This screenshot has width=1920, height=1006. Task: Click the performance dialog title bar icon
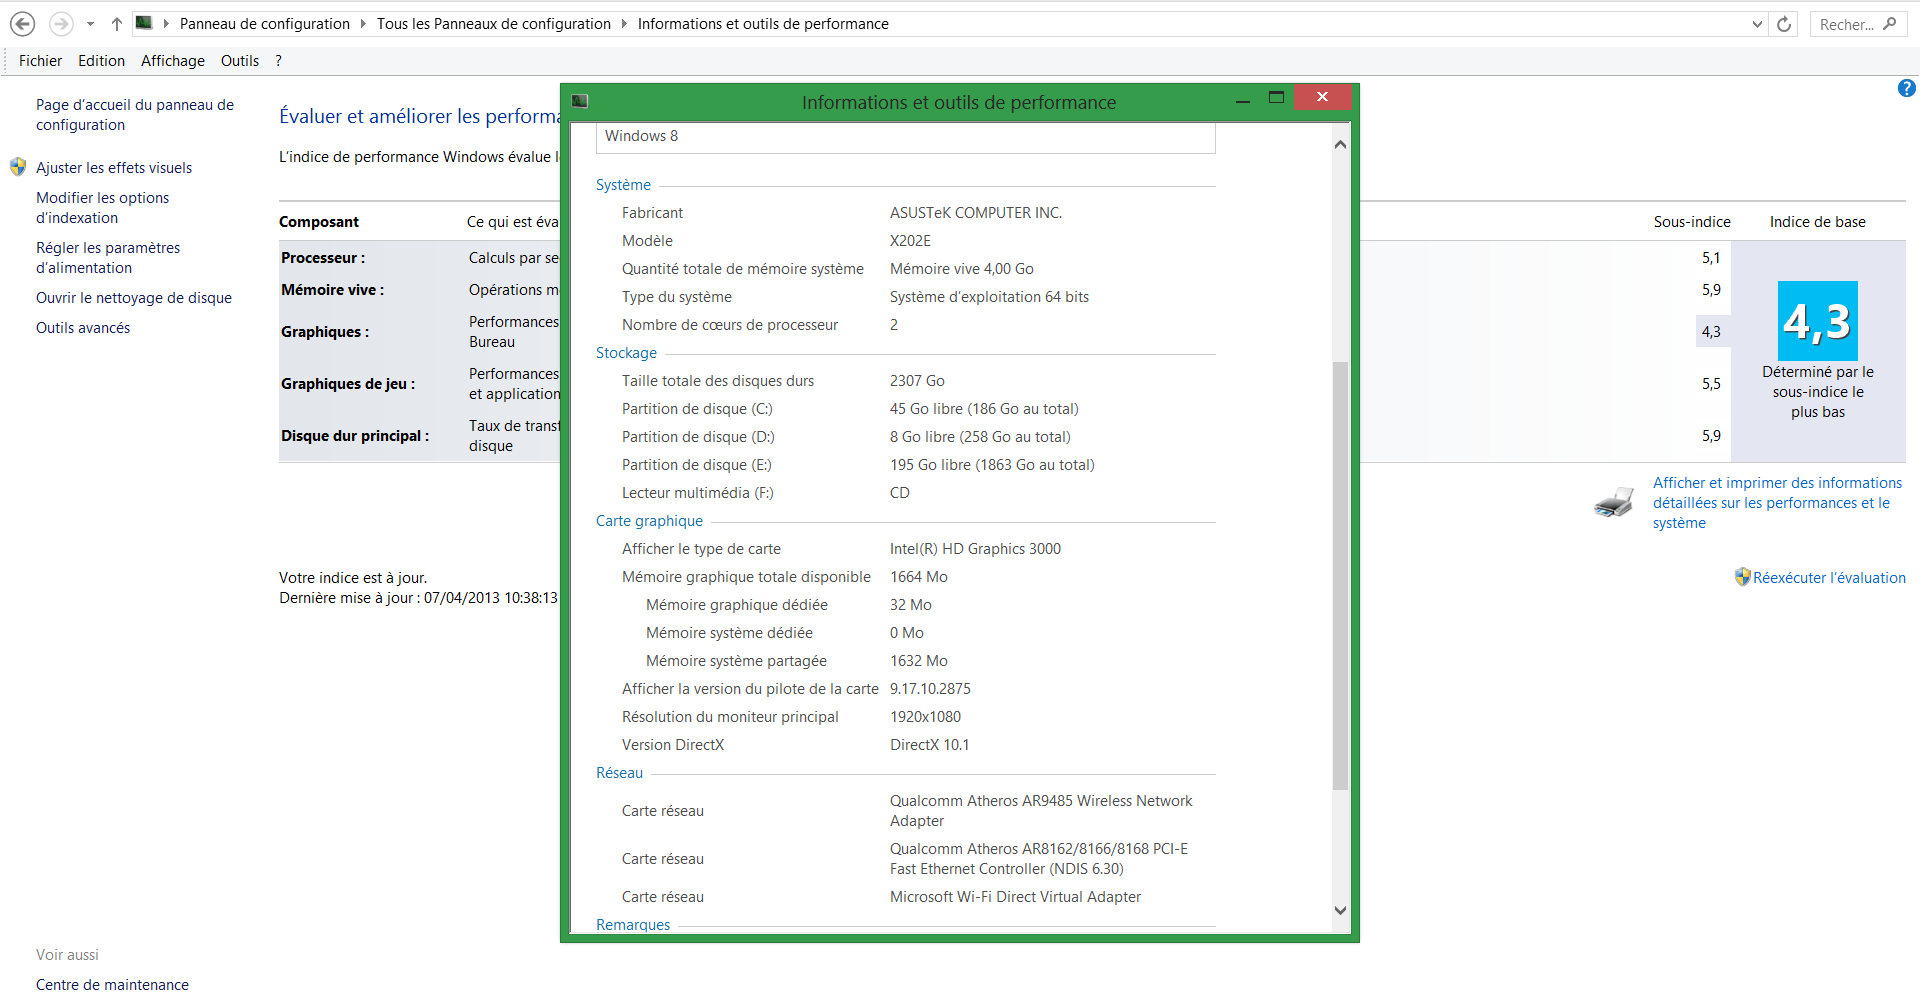click(x=580, y=101)
